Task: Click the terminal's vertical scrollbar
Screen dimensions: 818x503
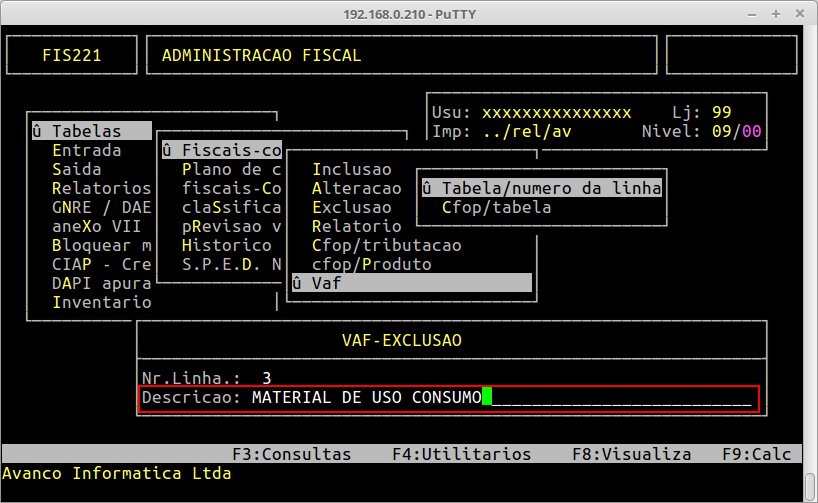Action: (x=809, y=250)
